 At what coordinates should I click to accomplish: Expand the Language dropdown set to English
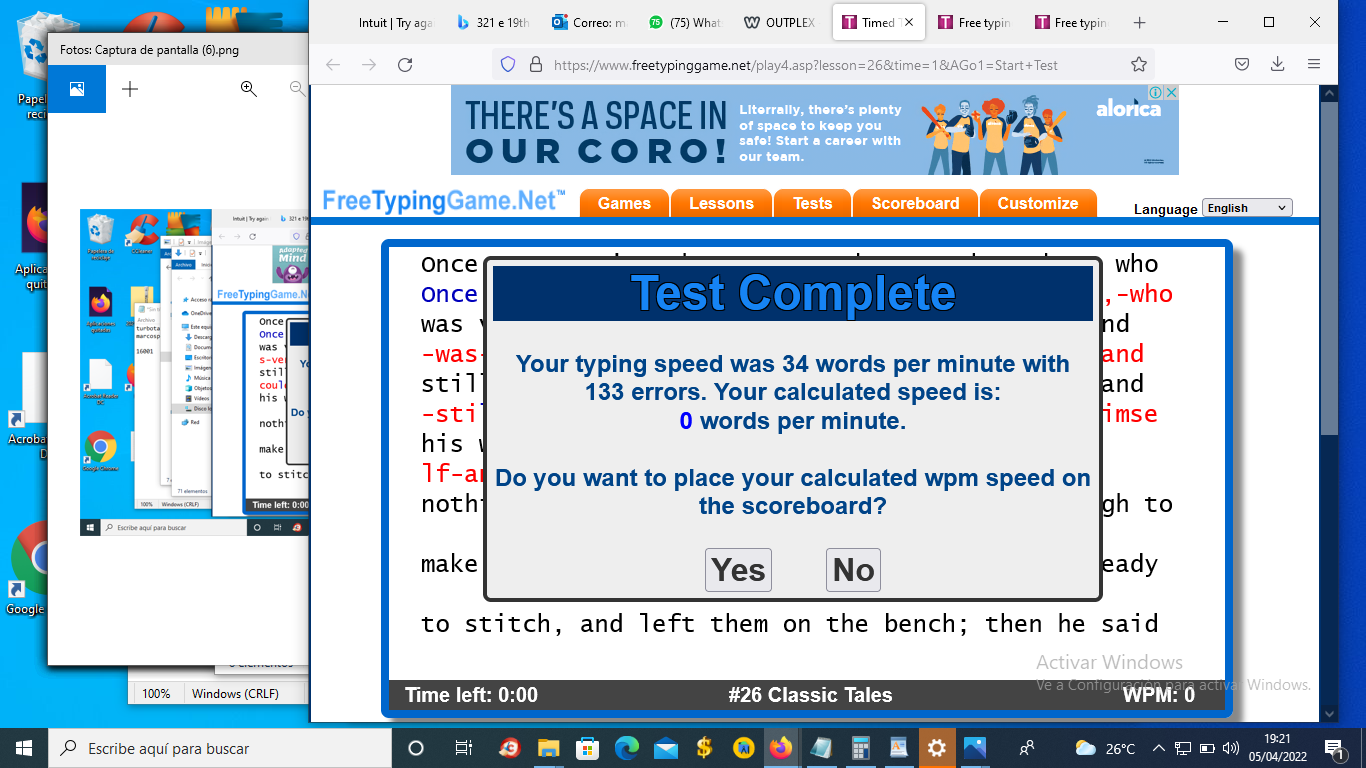tap(1247, 208)
